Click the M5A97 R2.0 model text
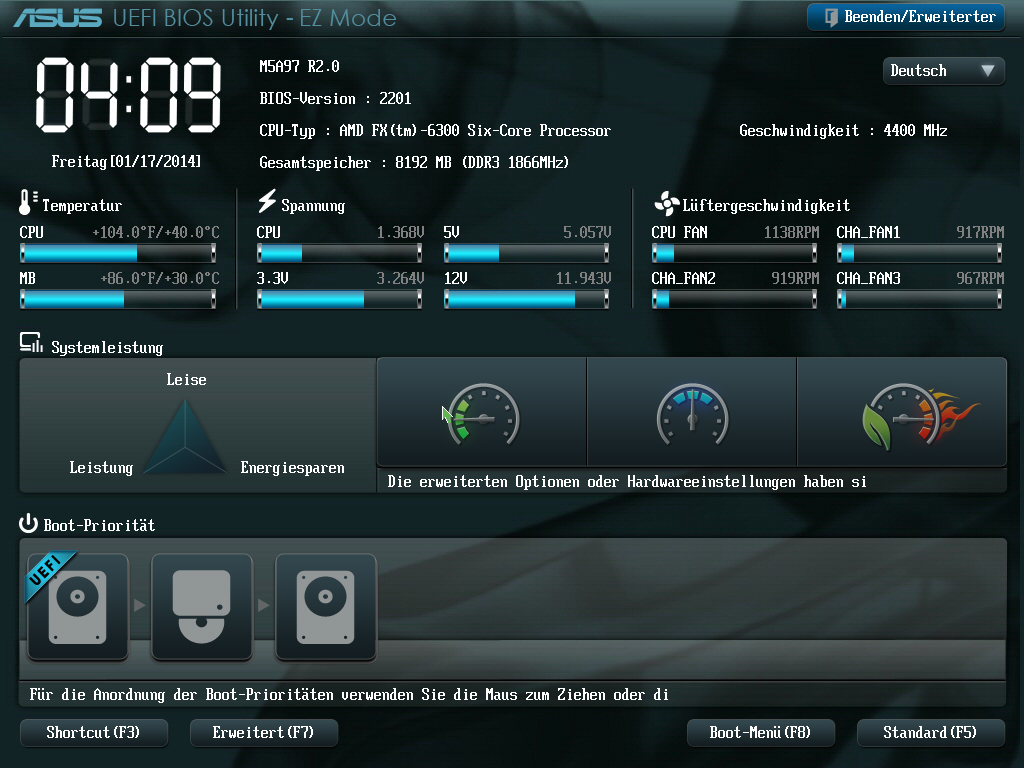This screenshot has height=768, width=1024. [299, 66]
